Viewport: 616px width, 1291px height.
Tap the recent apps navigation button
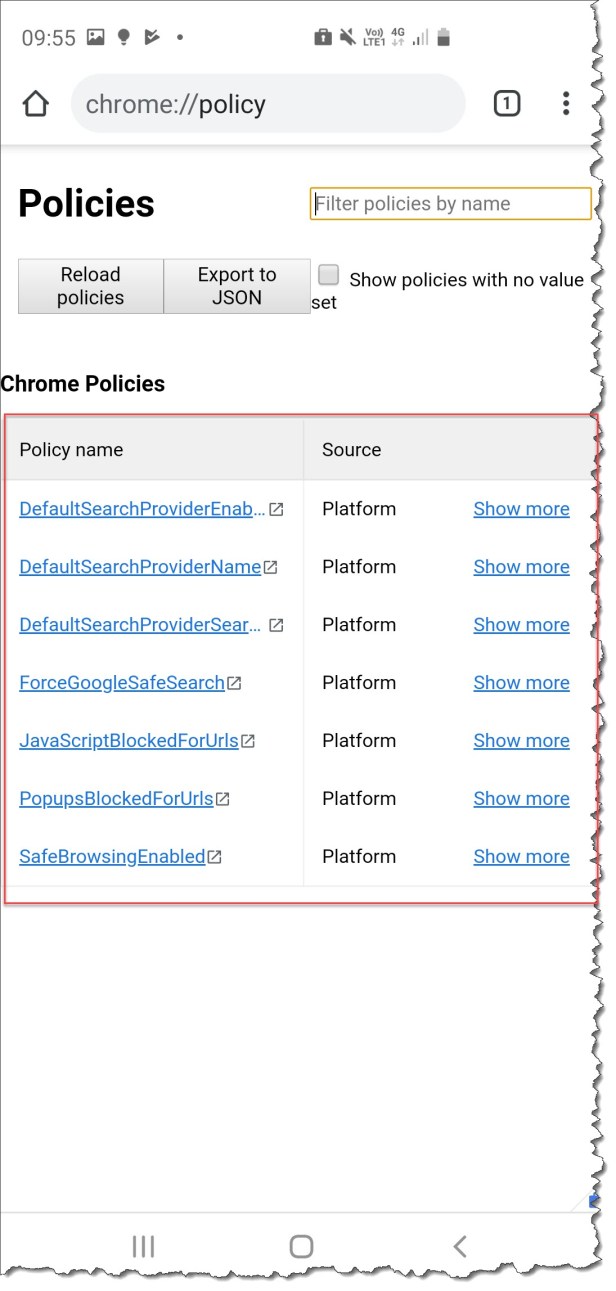(143, 1246)
